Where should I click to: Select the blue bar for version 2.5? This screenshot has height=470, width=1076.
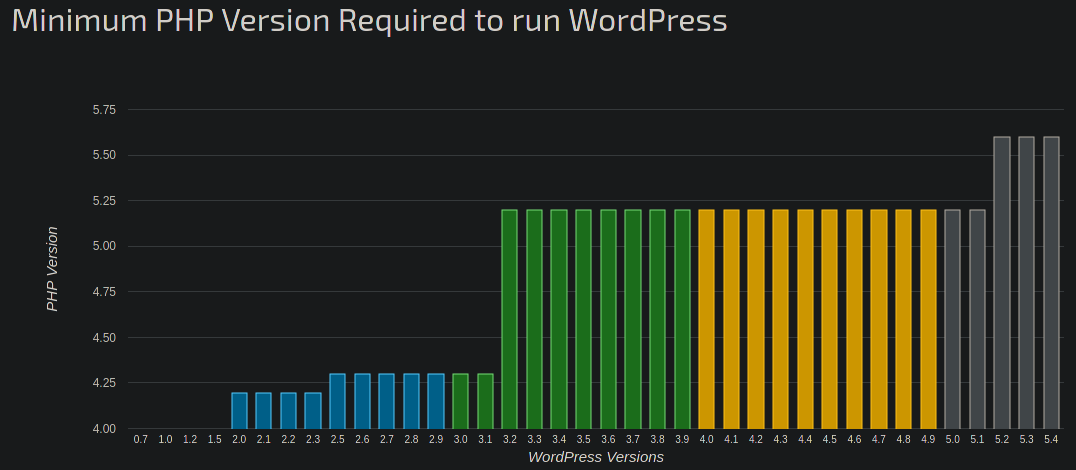pyautogui.click(x=338, y=401)
